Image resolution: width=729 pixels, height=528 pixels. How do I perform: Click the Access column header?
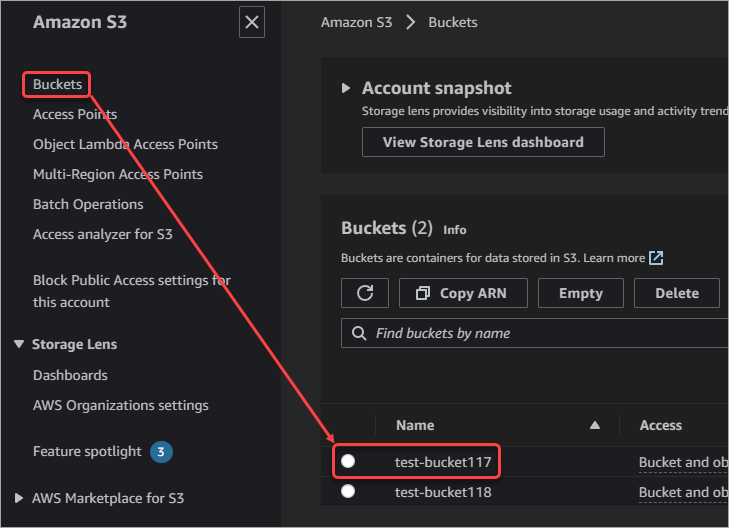(x=661, y=425)
